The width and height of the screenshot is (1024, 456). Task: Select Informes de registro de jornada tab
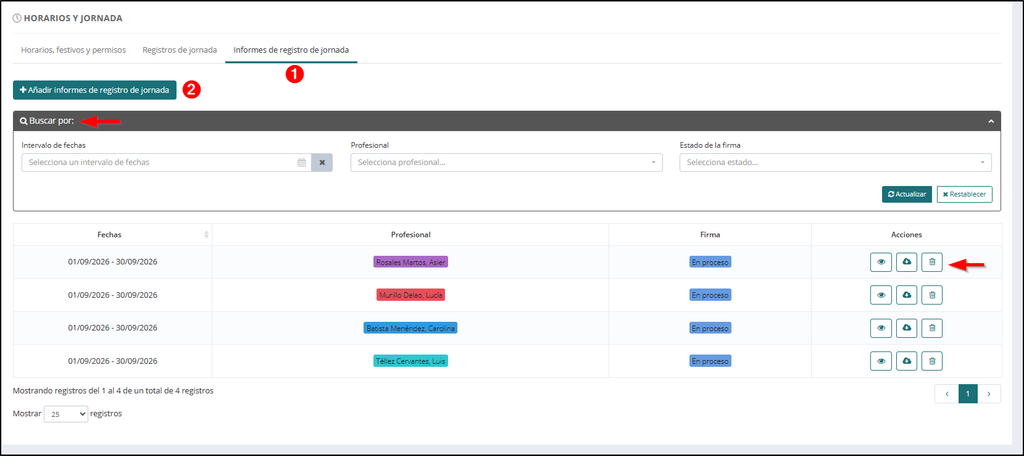point(291,50)
